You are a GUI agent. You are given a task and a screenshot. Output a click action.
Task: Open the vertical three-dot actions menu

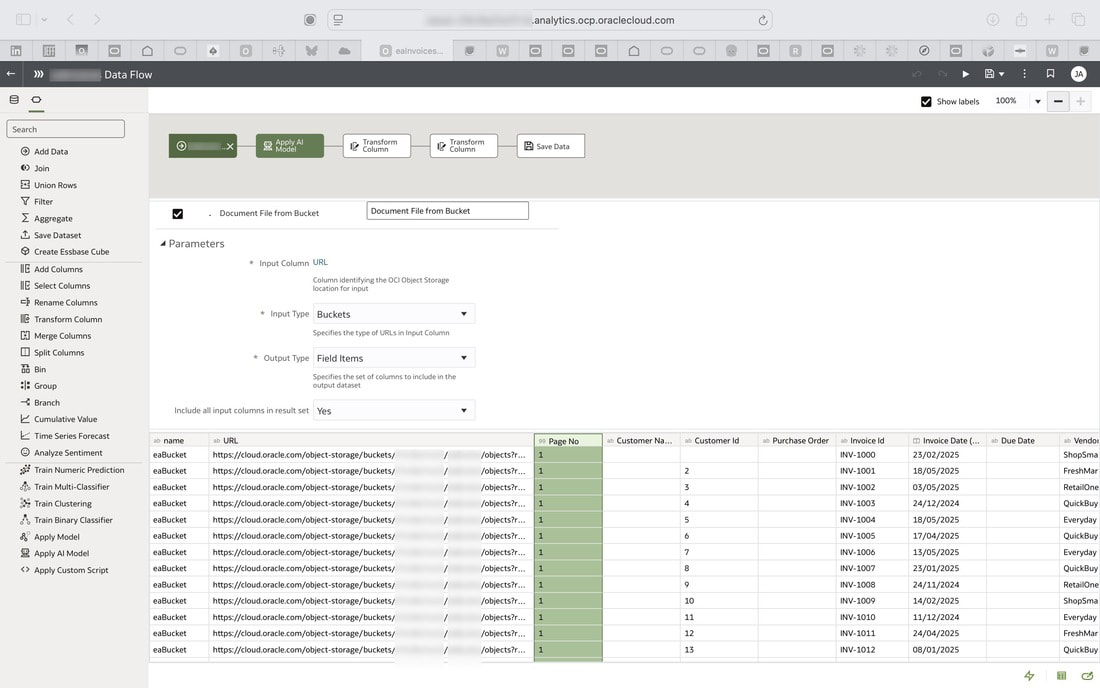pyautogui.click(x=1024, y=74)
